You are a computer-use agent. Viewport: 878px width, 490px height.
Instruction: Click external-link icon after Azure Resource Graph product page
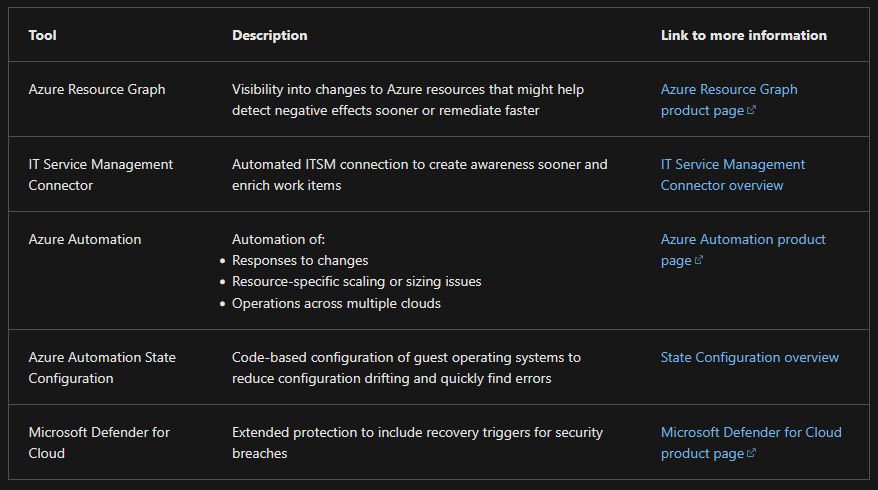pyautogui.click(x=751, y=110)
